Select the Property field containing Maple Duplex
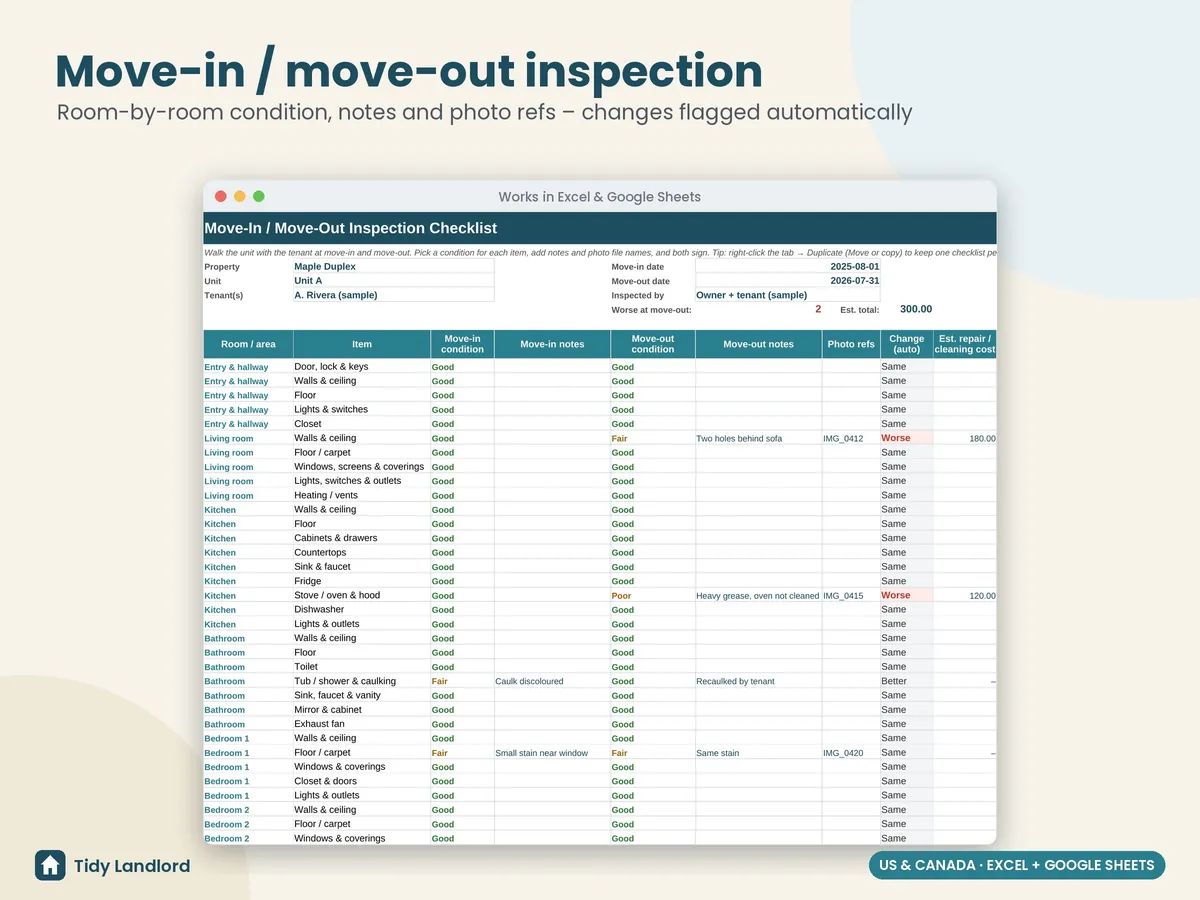This screenshot has height=900, width=1200. (x=393, y=267)
